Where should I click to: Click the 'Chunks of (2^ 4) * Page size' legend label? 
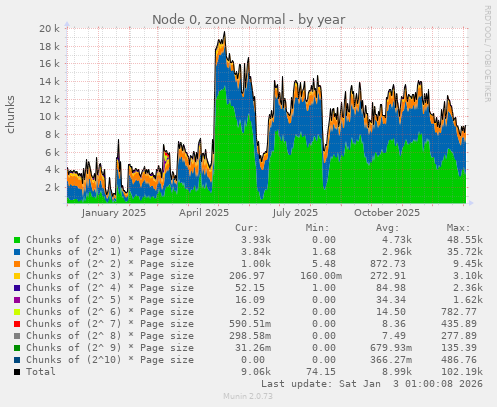110,288
